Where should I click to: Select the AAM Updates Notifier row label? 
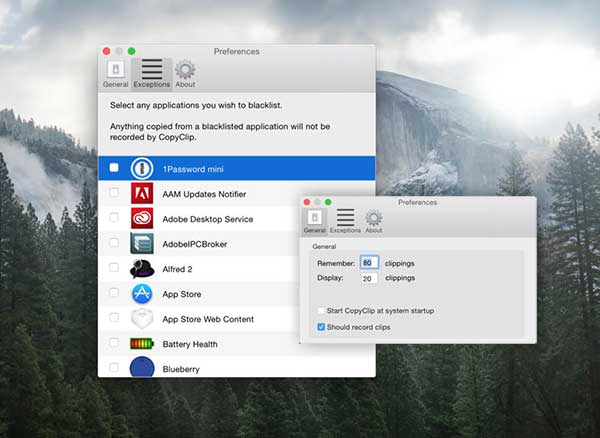click(204, 194)
